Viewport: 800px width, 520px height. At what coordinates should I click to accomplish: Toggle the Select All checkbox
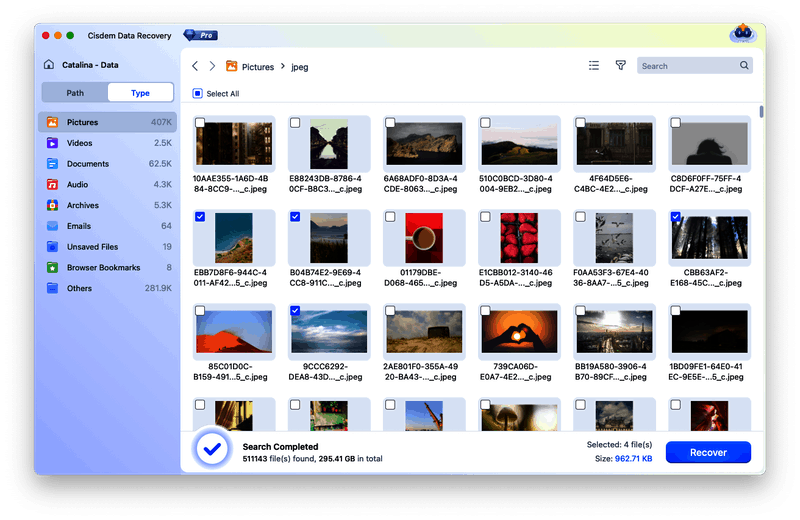click(x=198, y=94)
